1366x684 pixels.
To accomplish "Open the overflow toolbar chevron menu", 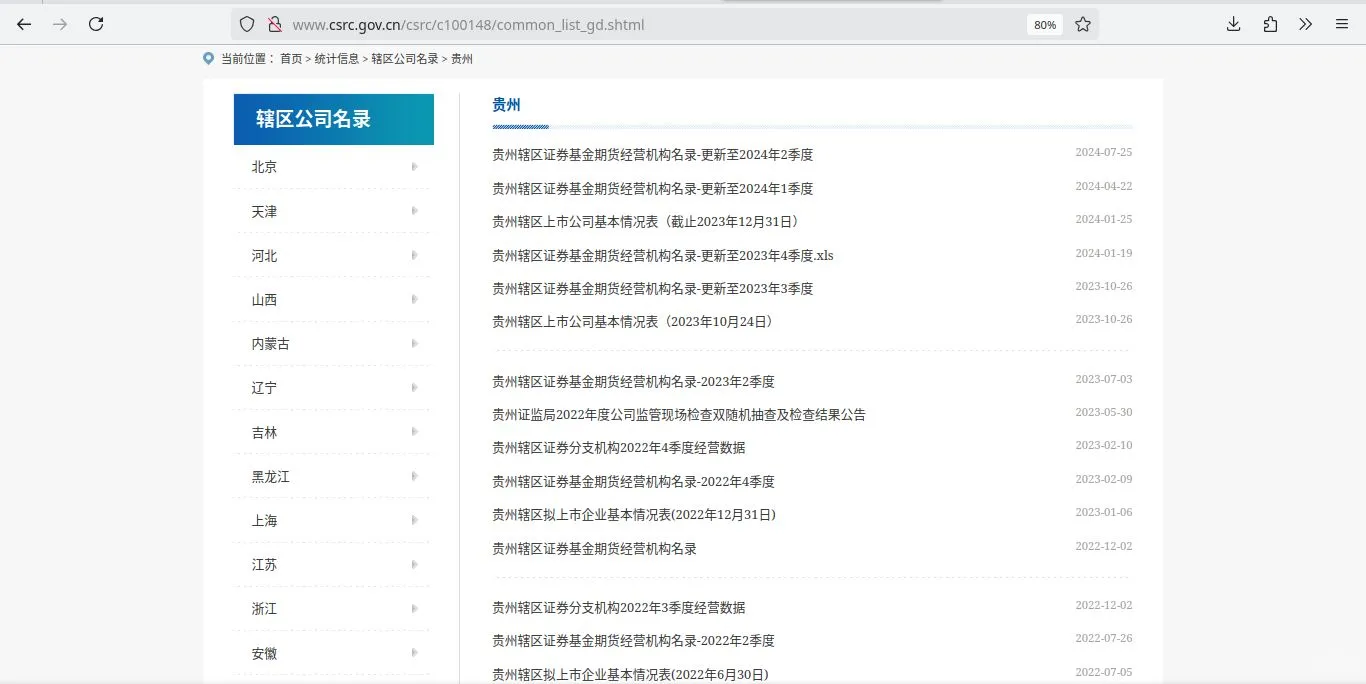I will pyautogui.click(x=1305, y=24).
